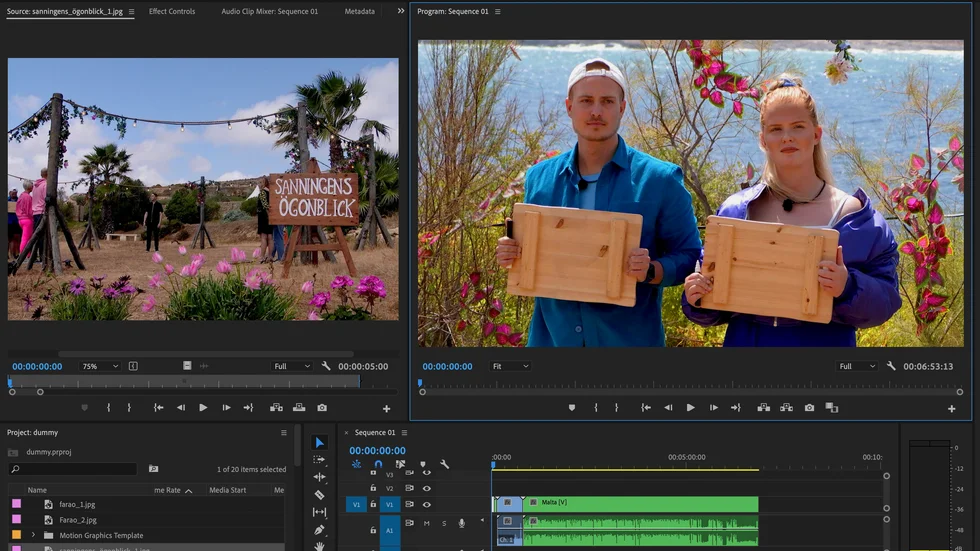Click Mark In in Source monitor
This screenshot has height=551, width=980.
[108, 408]
